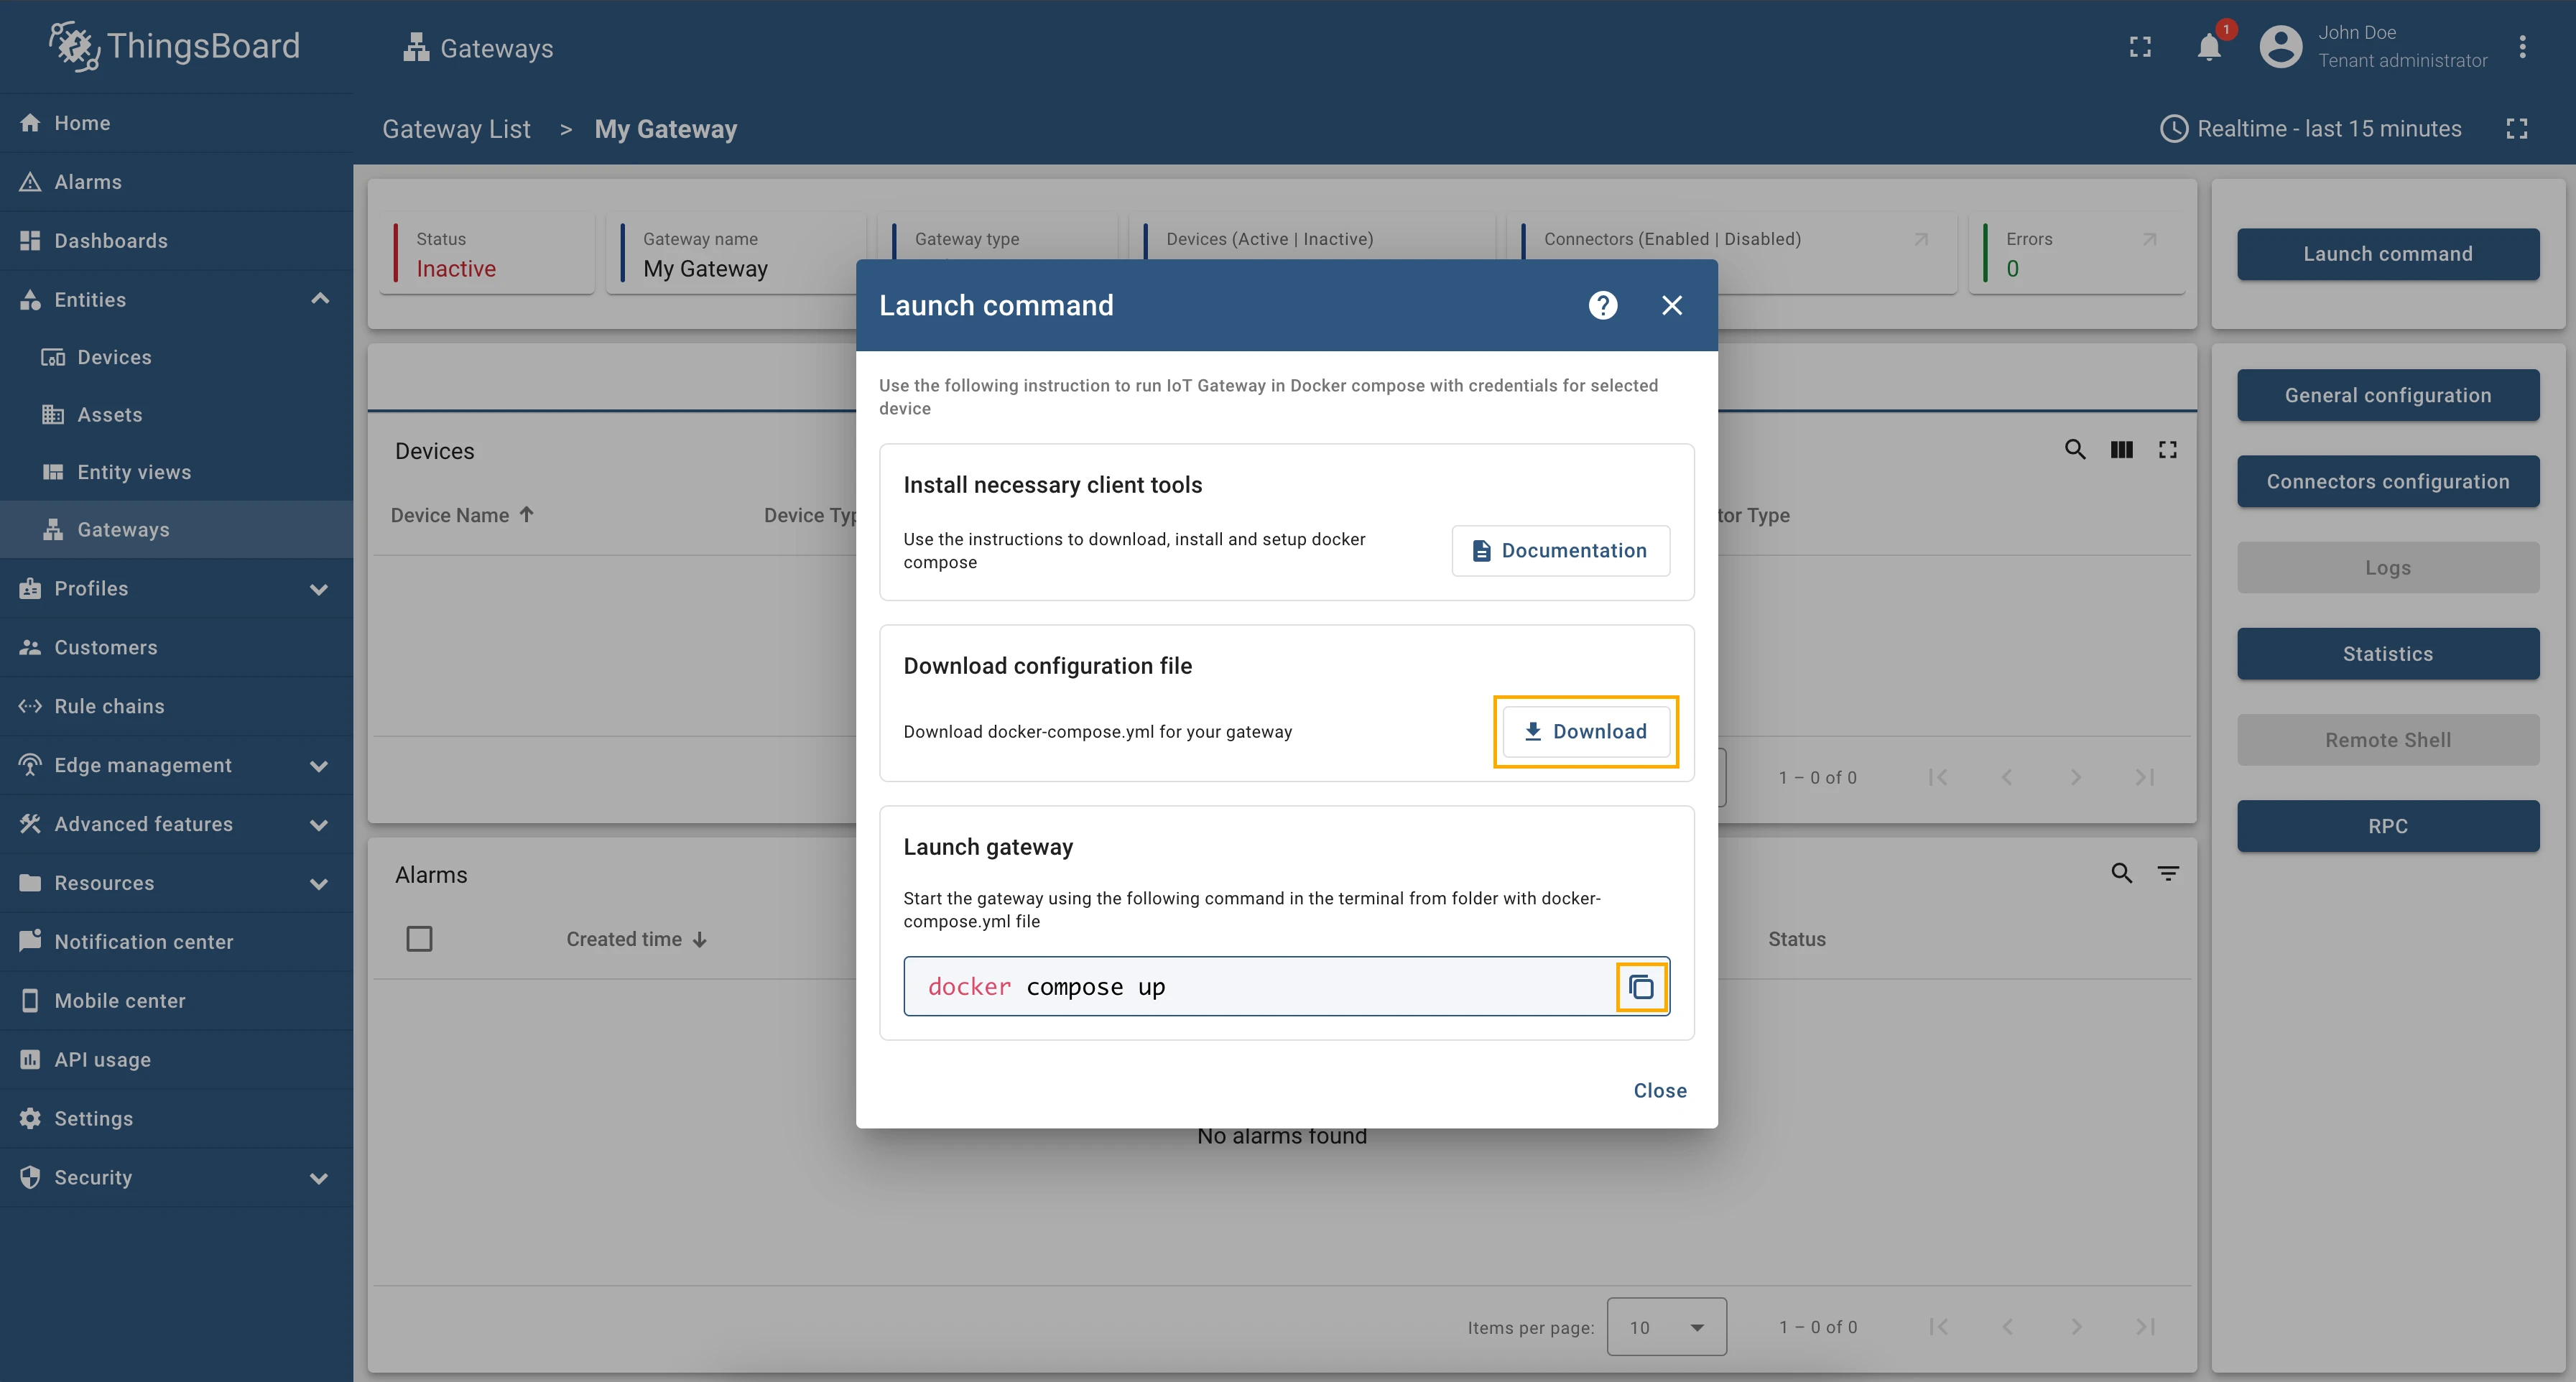This screenshot has width=2576, height=1382.
Task: Open the notifications bell
Action: [x=2209, y=47]
